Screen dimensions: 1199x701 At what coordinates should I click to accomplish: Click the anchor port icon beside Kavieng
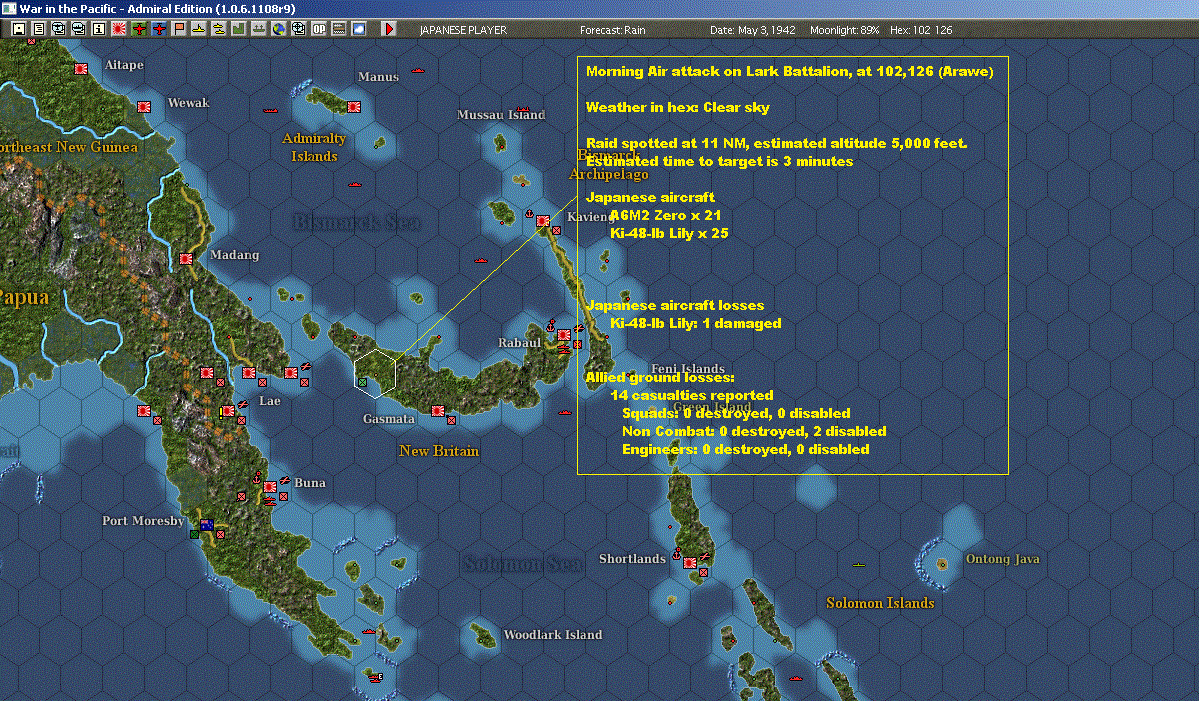click(529, 213)
